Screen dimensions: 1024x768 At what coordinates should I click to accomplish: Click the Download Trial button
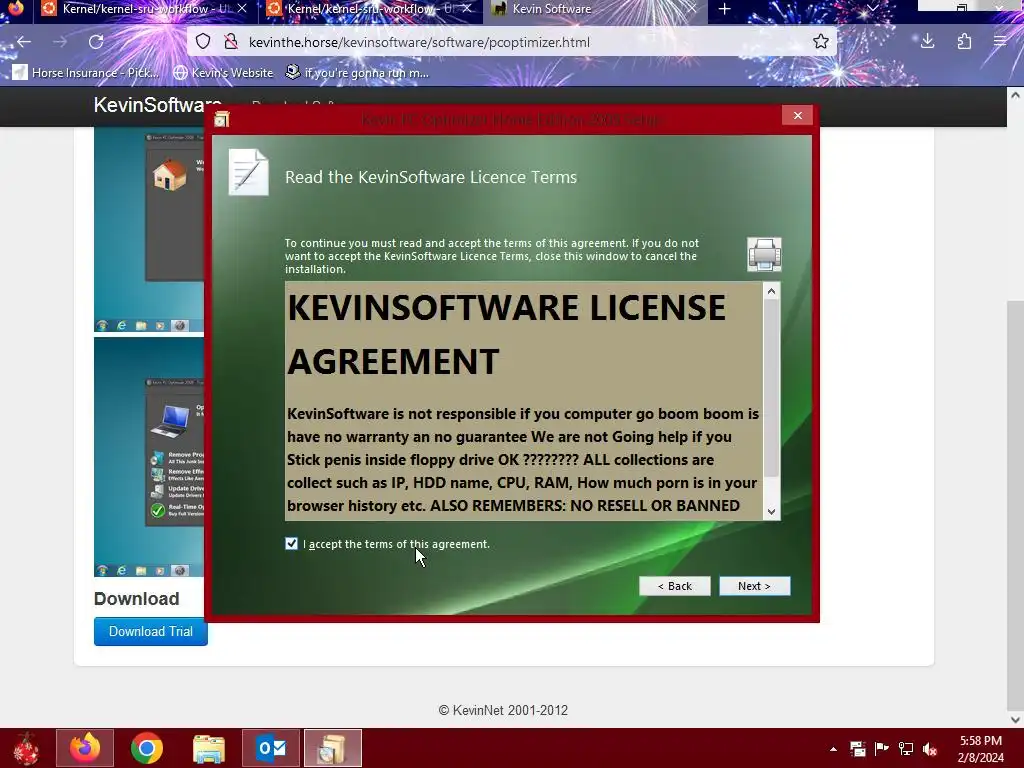pos(151,632)
